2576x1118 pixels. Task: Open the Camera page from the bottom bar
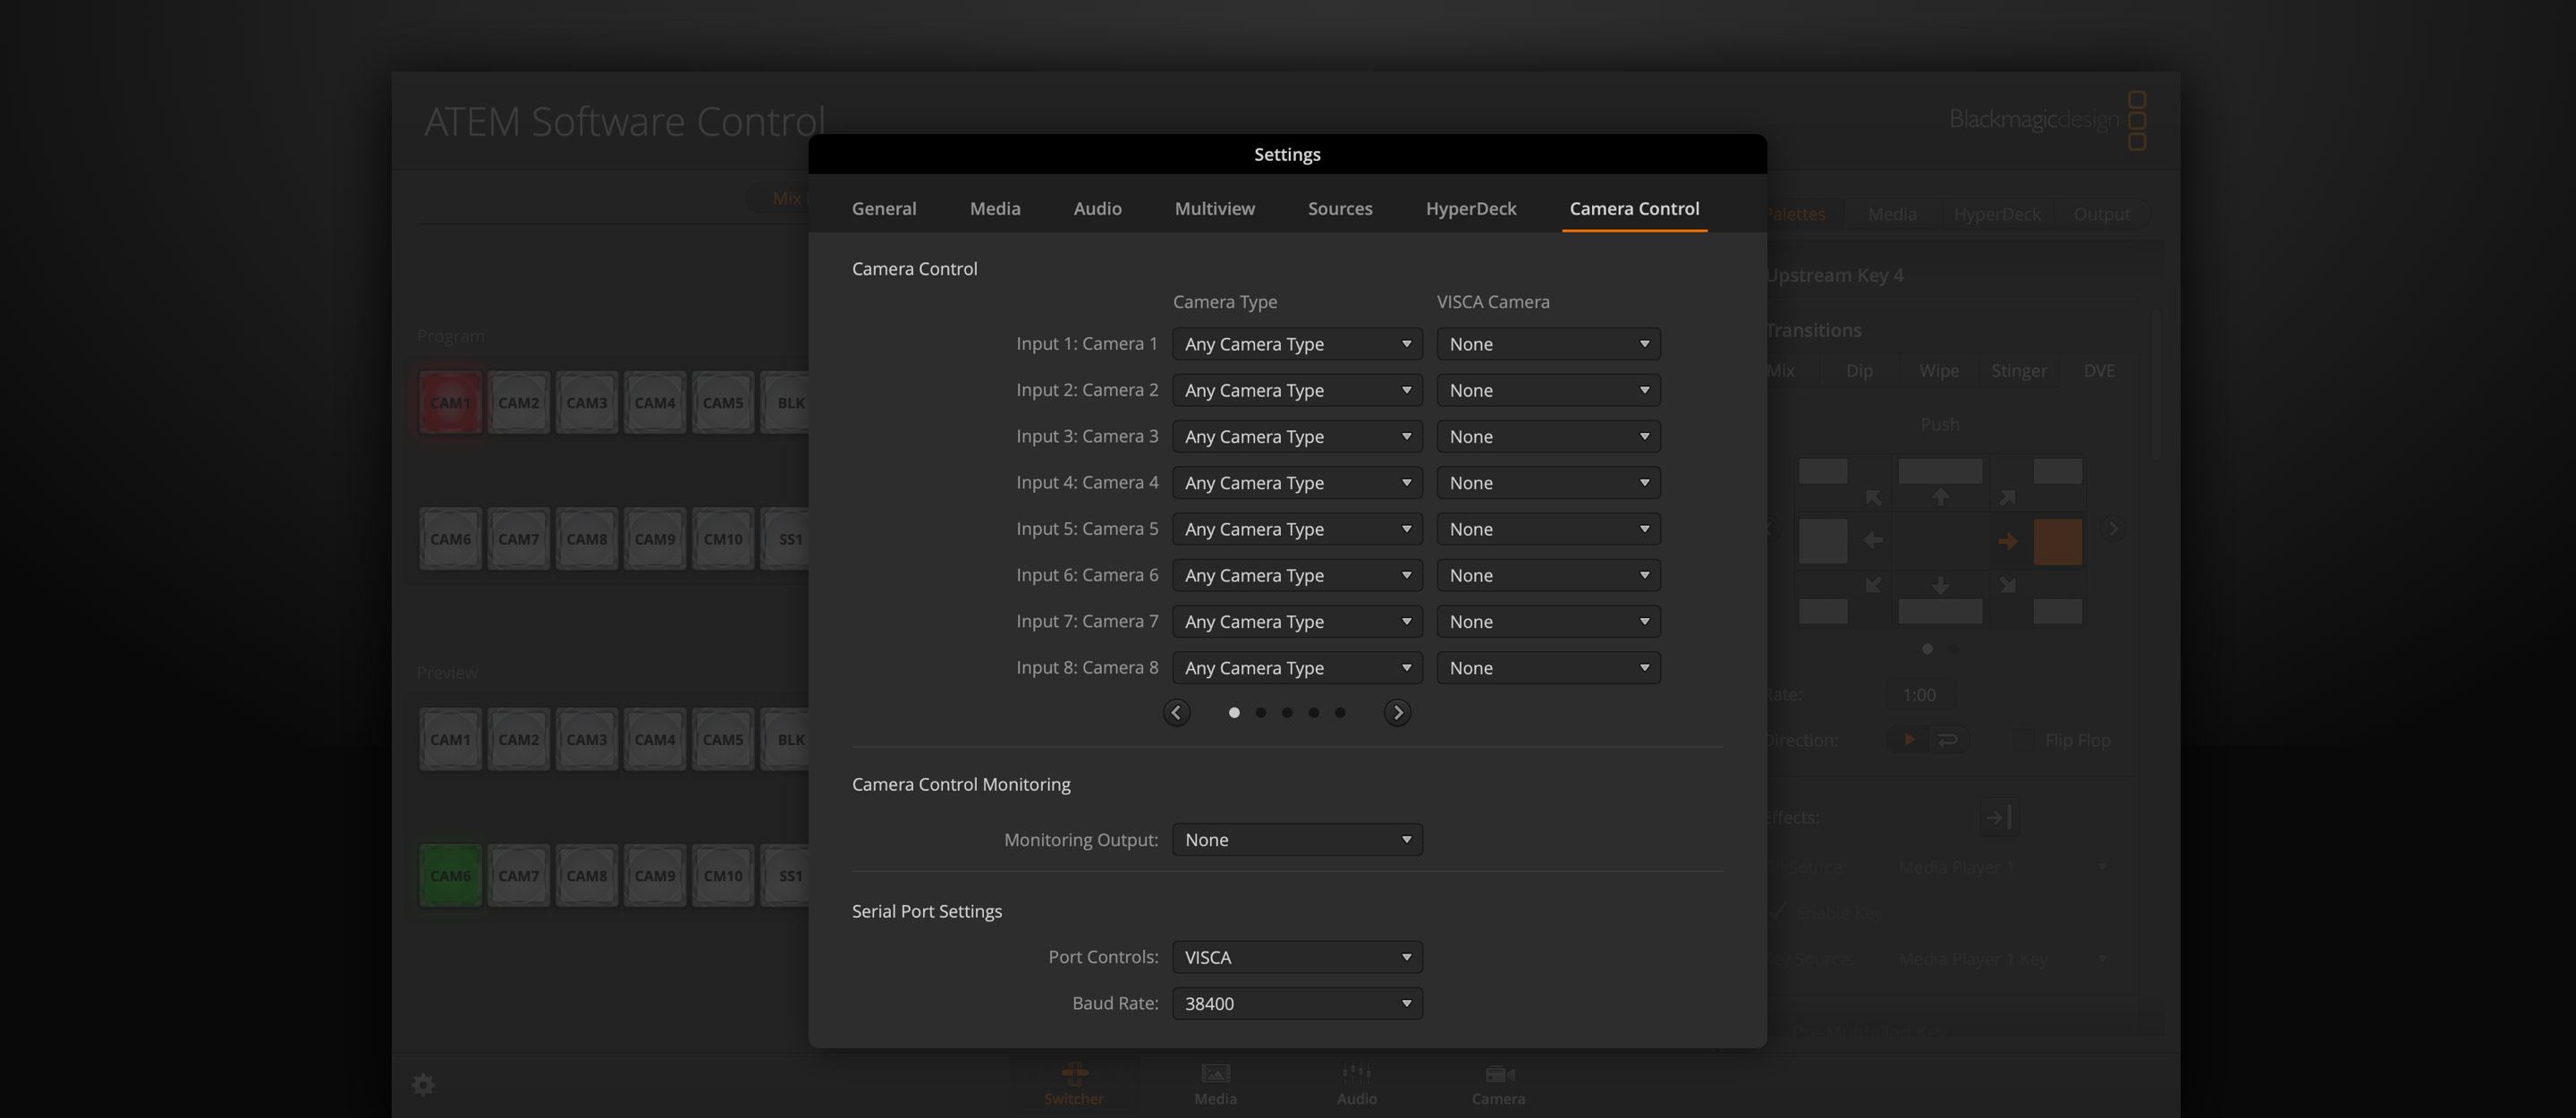coord(1497,1083)
